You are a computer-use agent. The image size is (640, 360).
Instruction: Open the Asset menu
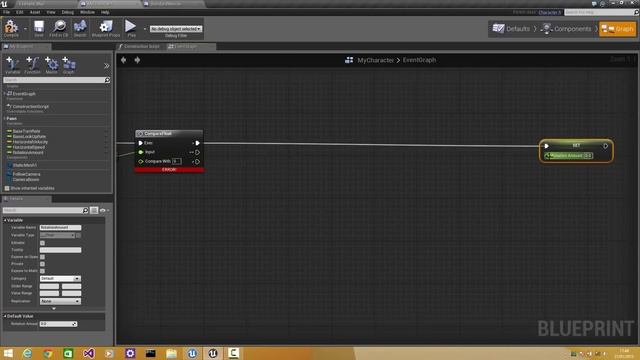tap(35, 12)
